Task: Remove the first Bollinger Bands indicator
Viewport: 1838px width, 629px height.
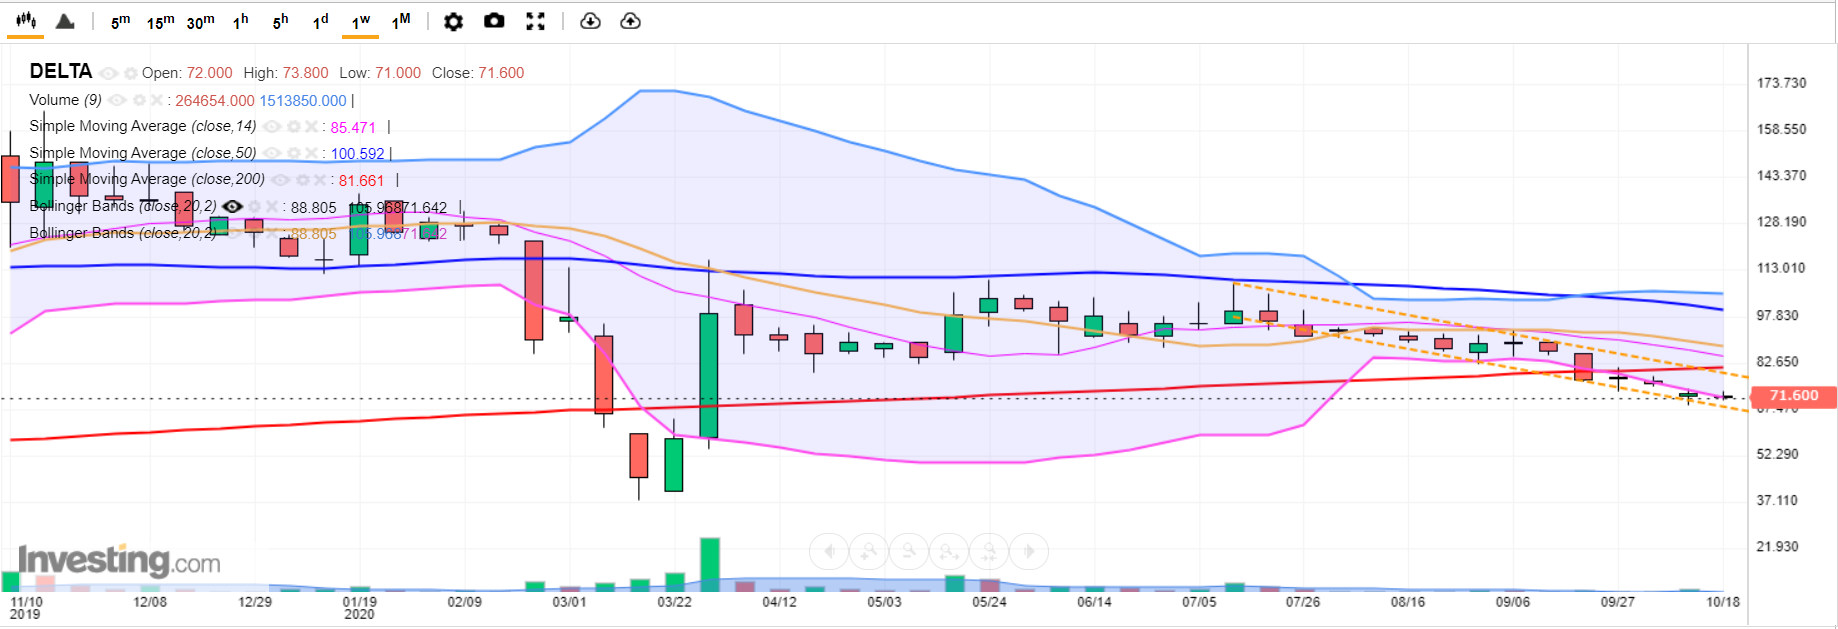Action: (272, 206)
